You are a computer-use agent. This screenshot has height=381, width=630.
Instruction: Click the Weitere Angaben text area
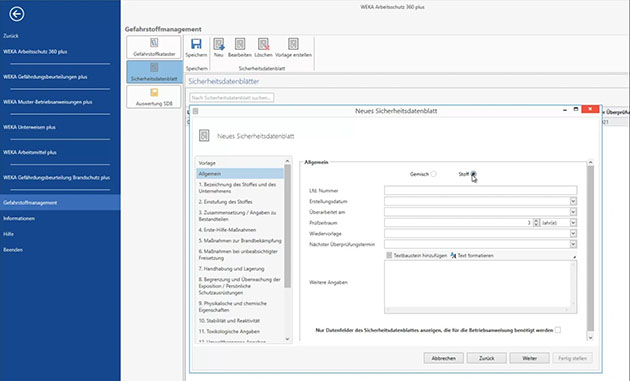pos(481,287)
